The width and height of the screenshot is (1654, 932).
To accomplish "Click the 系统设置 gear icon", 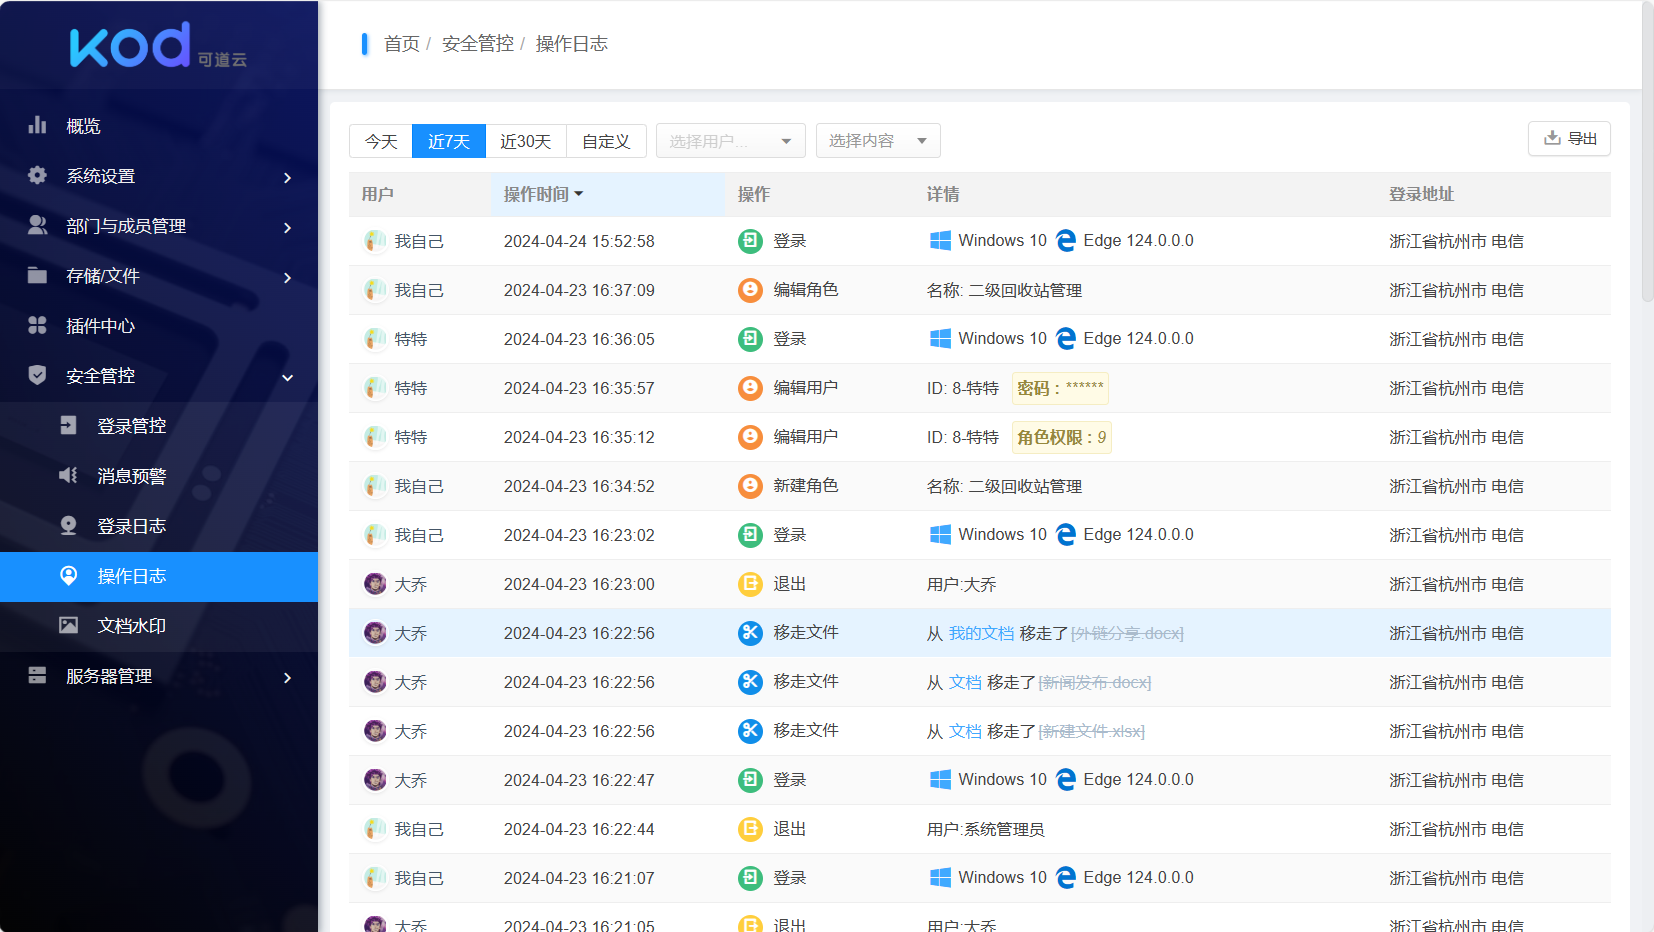I will click(38, 175).
